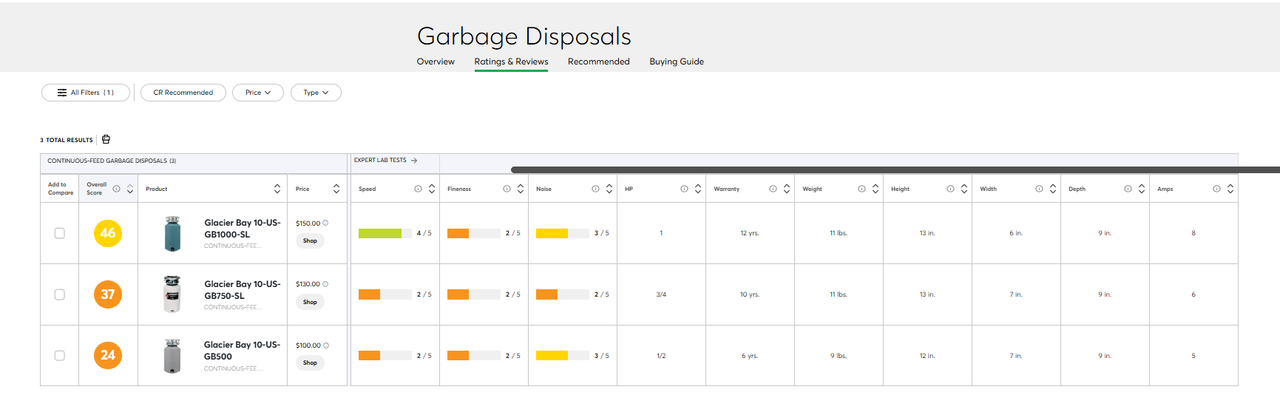The height and width of the screenshot is (407, 1280).
Task: Open Glacier Bay 10-US-GB500 product link
Action: click(x=243, y=351)
